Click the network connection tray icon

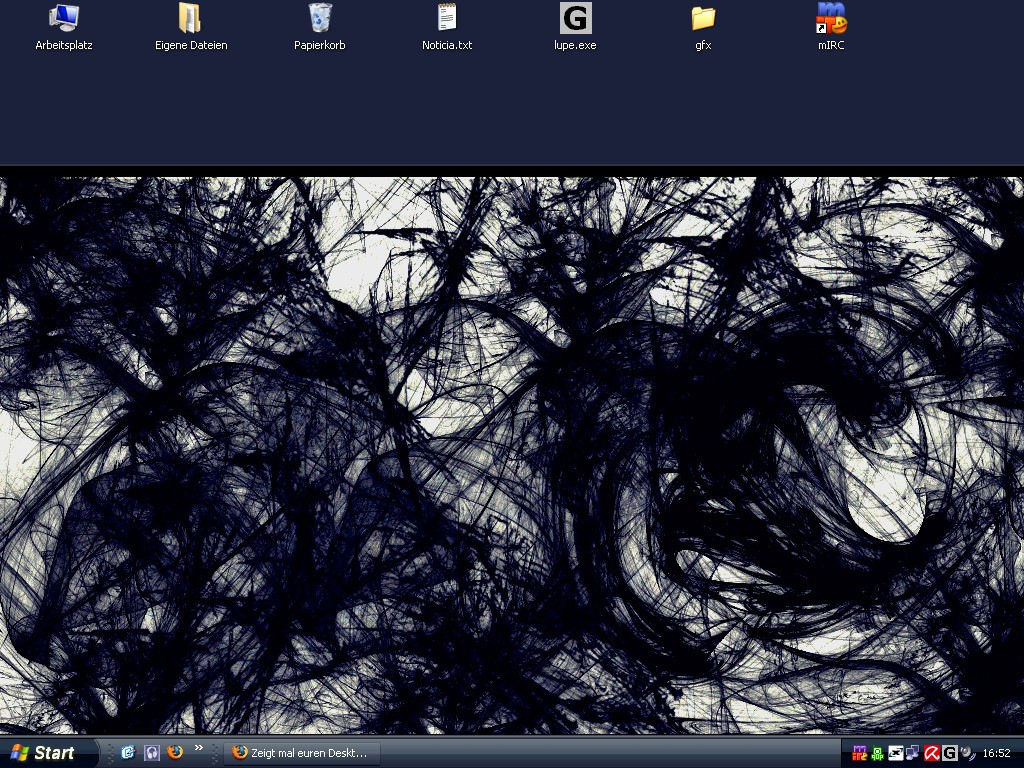[x=913, y=754]
